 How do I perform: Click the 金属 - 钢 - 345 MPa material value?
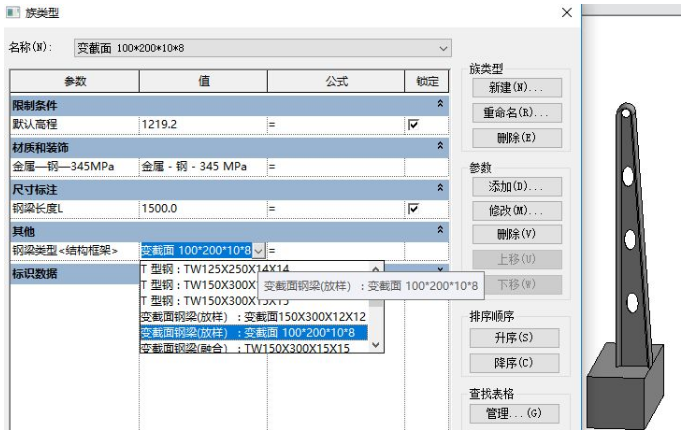(x=203, y=167)
